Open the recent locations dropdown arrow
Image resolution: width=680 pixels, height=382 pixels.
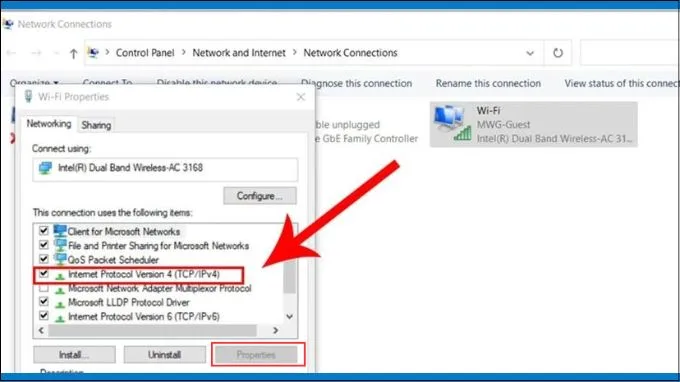tap(56, 53)
